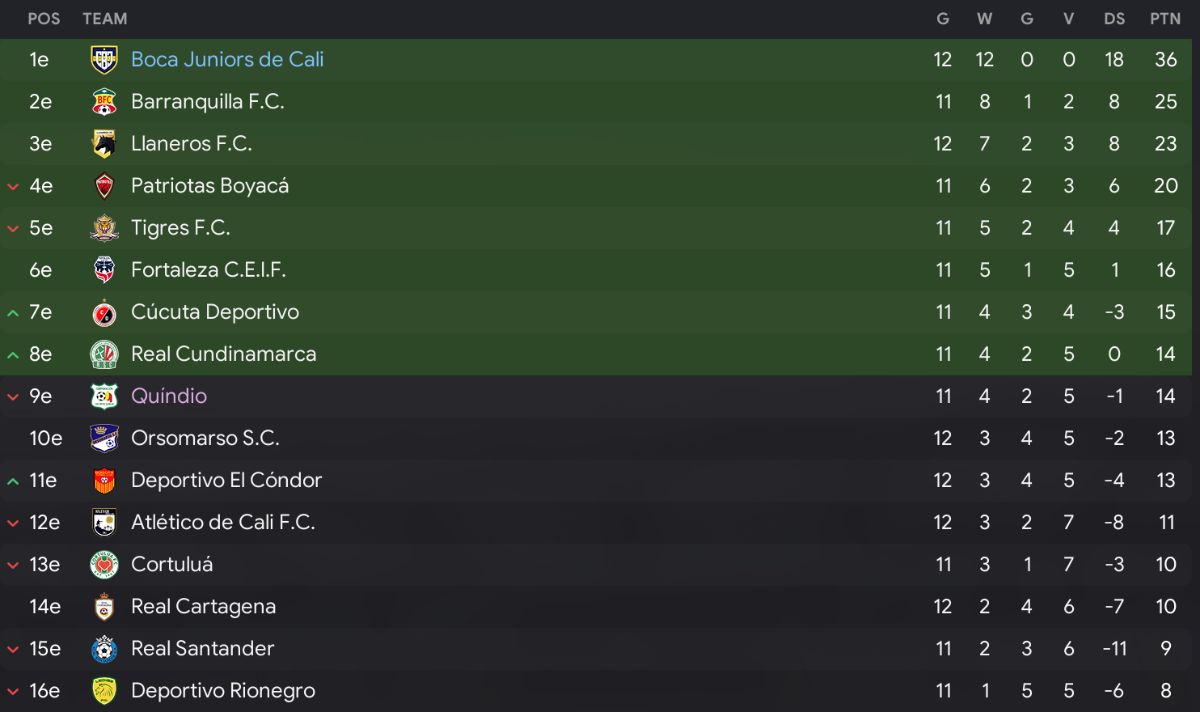The height and width of the screenshot is (712, 1200).
Task: Sort by the DS goal difference header
Action: point(1114,19)
